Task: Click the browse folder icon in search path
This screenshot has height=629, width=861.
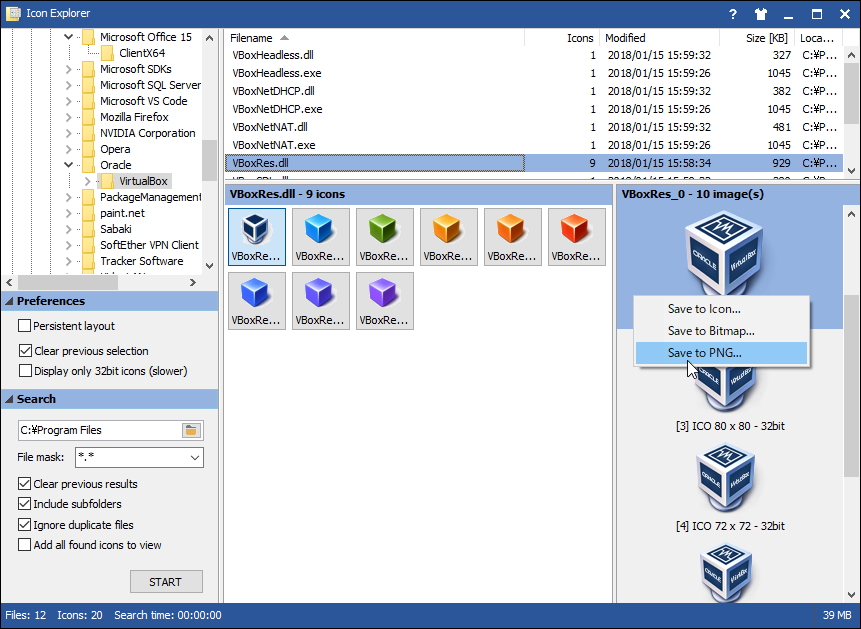Action: tap(191, 430)
